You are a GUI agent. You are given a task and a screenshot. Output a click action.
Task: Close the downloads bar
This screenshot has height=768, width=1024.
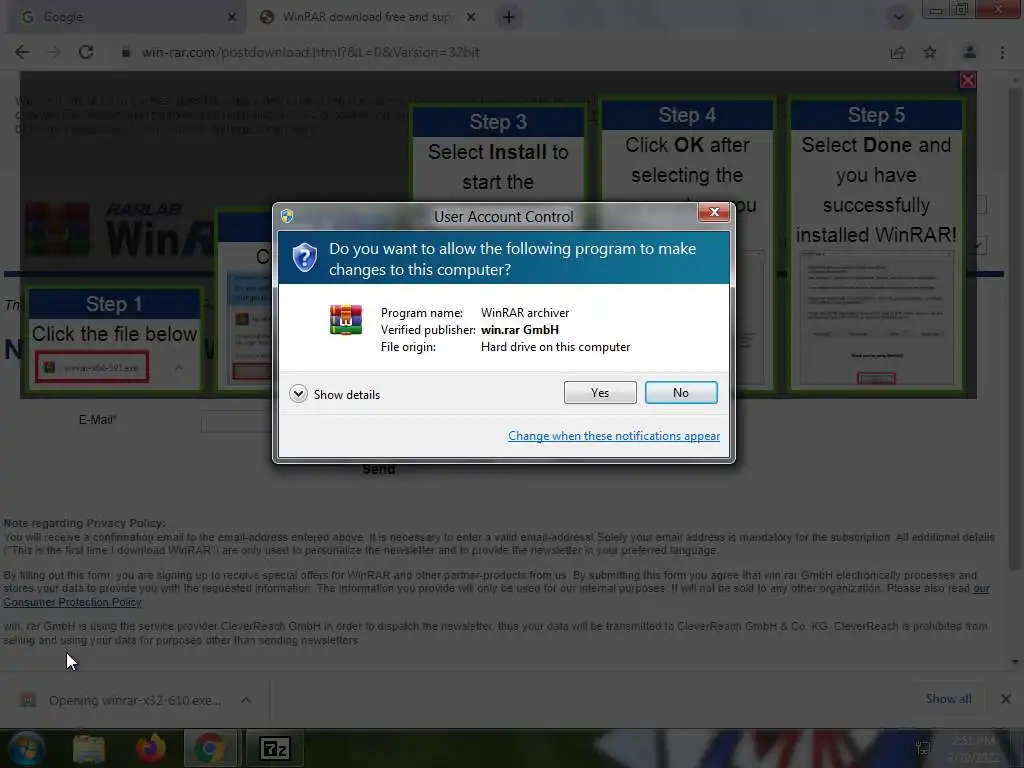coord(1006,699)
